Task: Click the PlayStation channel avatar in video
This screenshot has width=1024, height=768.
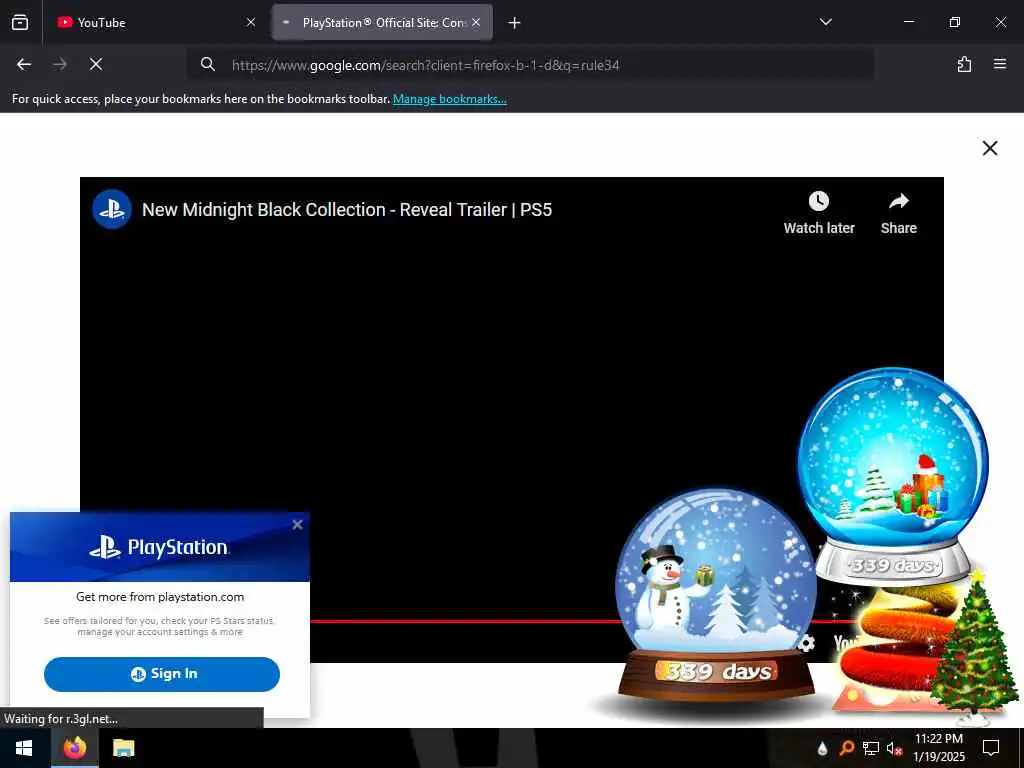Action: 112,209
